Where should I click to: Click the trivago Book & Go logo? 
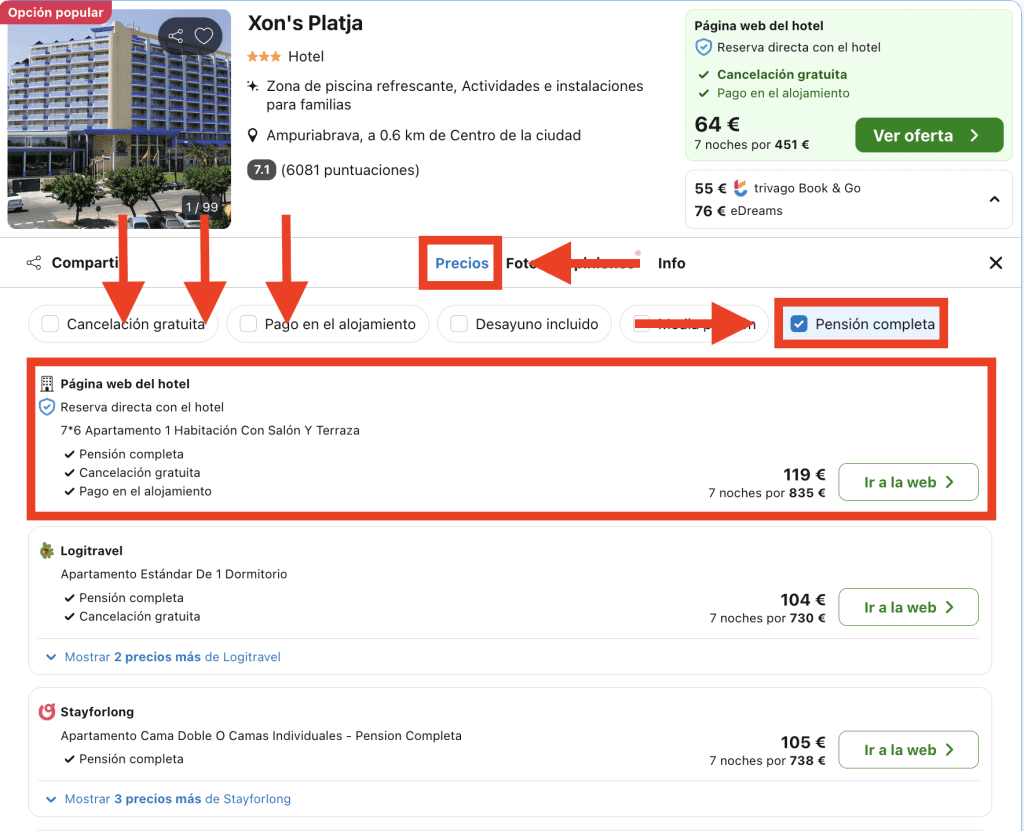tap(740, 188)
